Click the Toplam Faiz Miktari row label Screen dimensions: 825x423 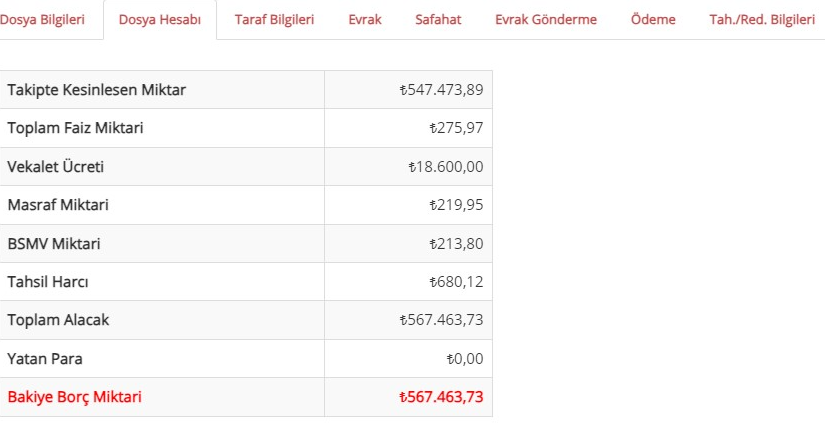coord(75,128)
